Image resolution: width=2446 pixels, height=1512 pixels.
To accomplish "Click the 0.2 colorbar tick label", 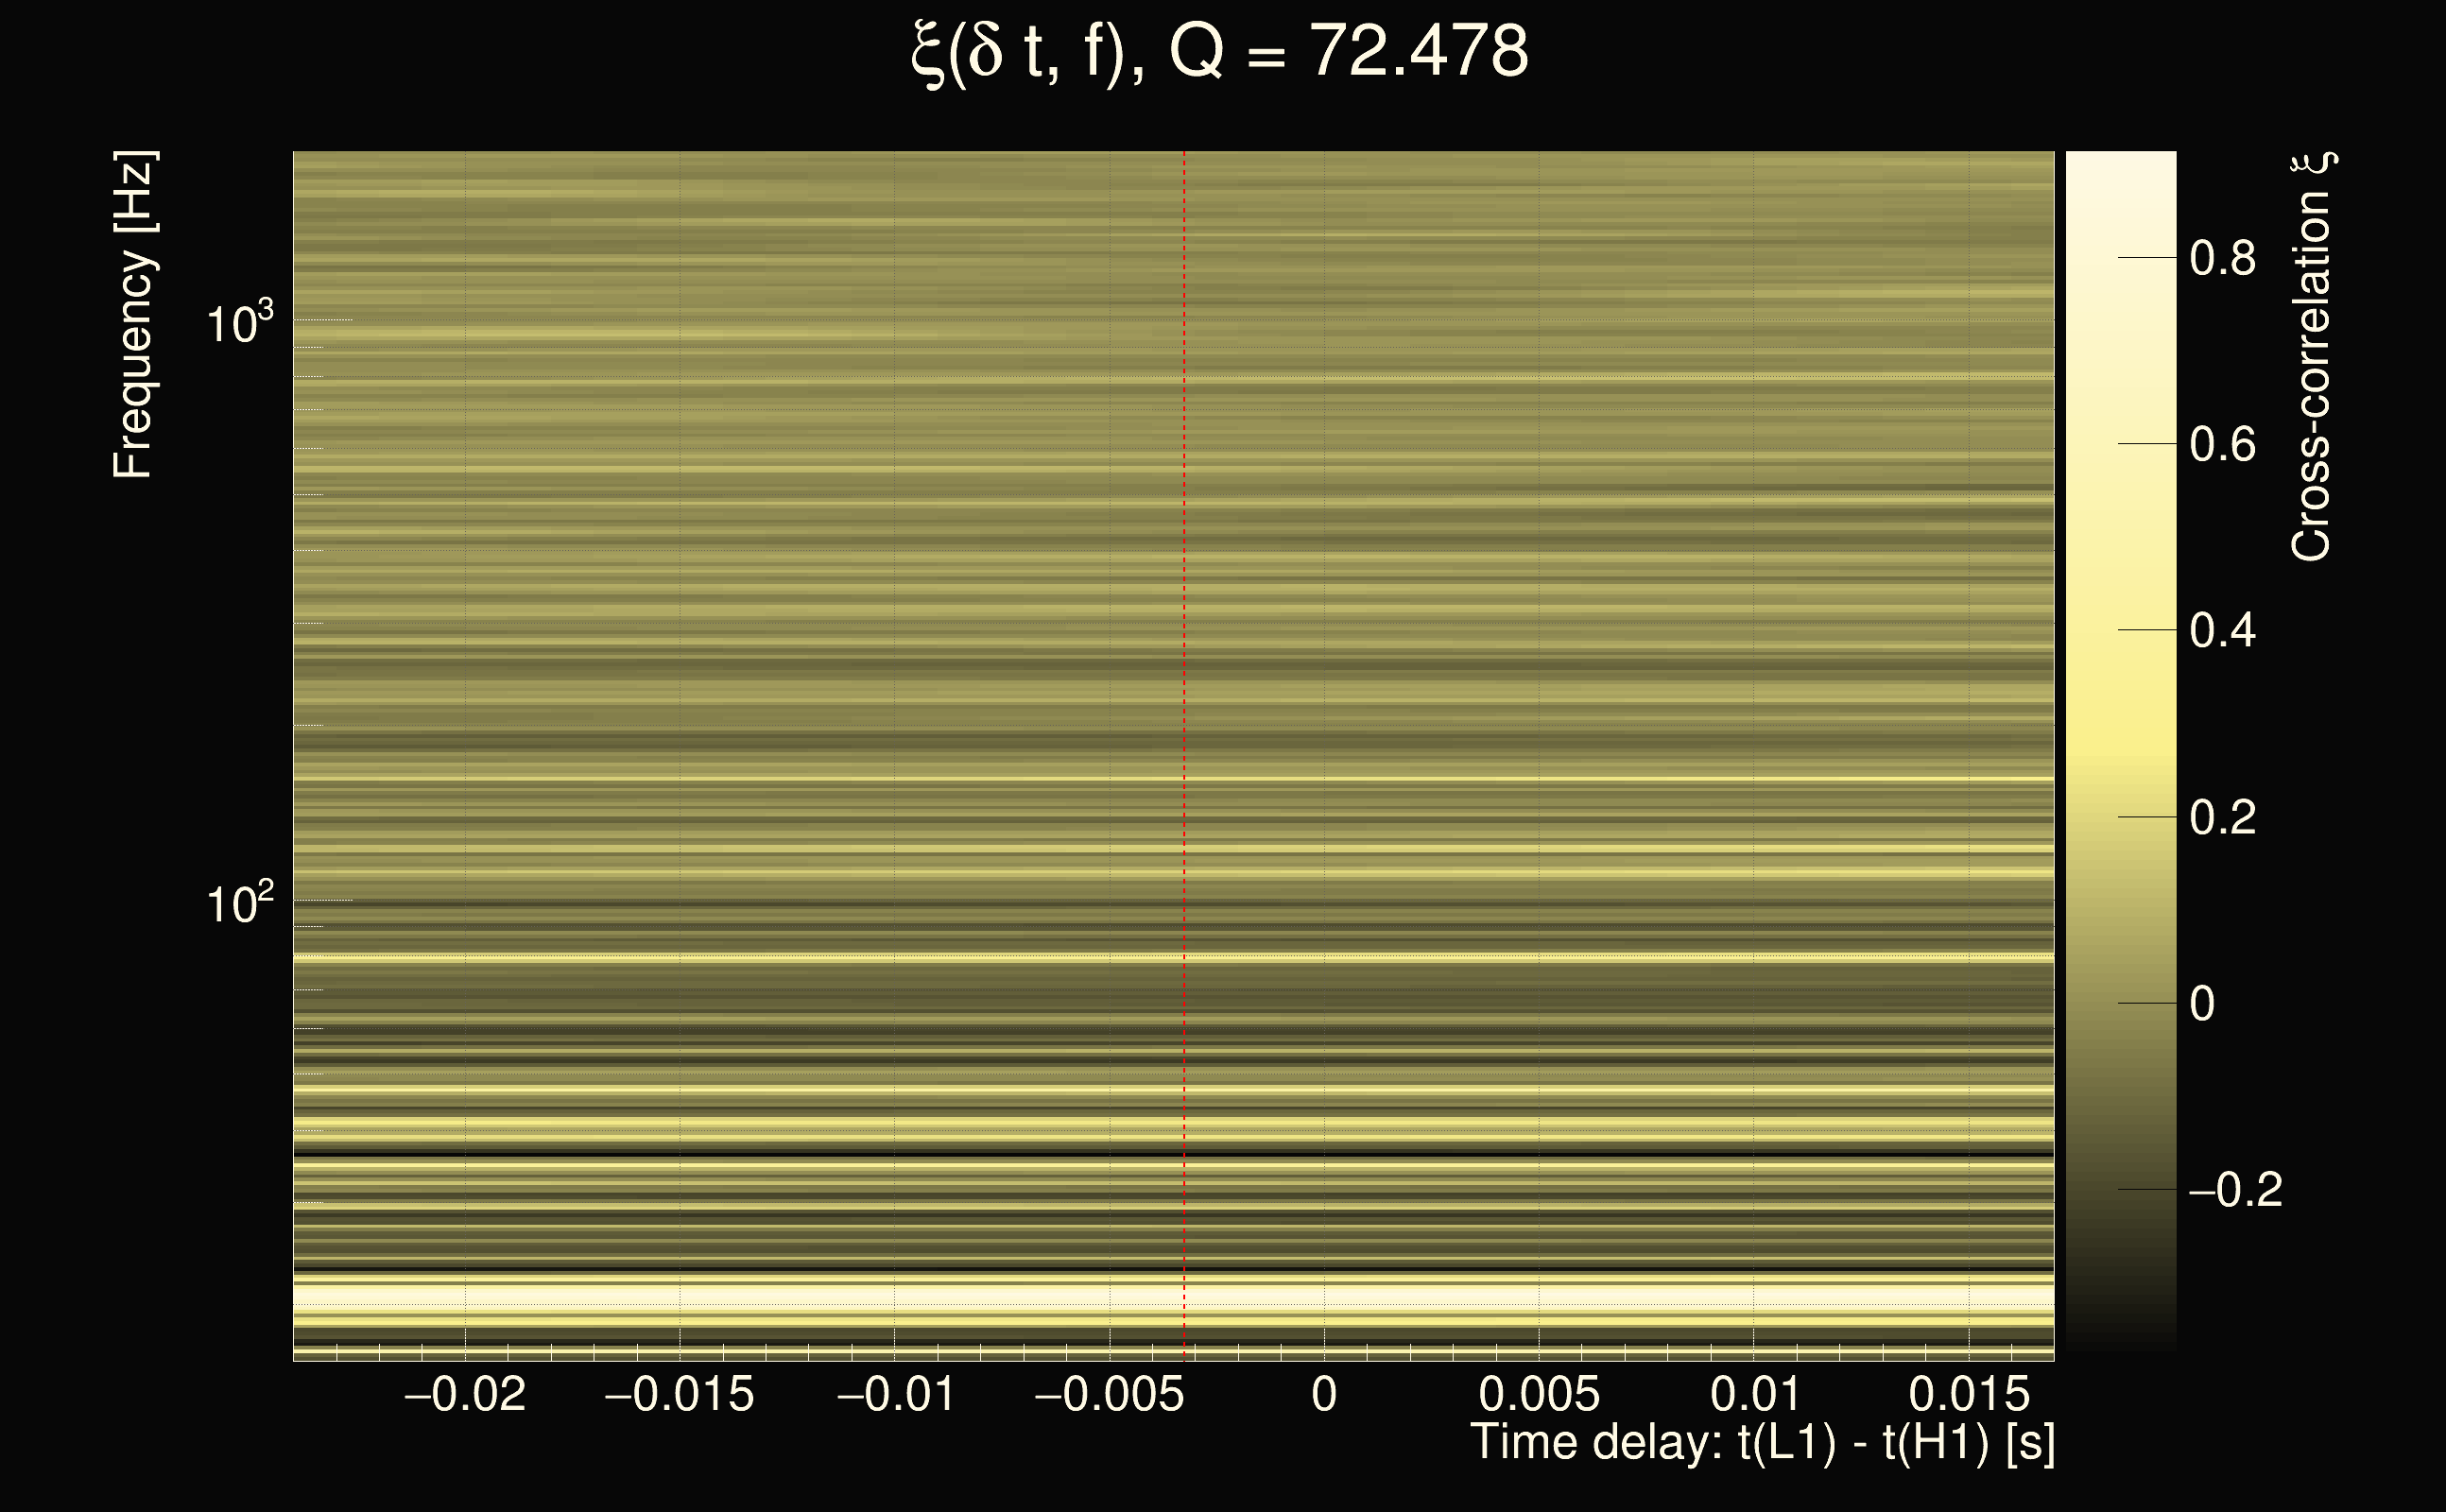I will 2222,818.
